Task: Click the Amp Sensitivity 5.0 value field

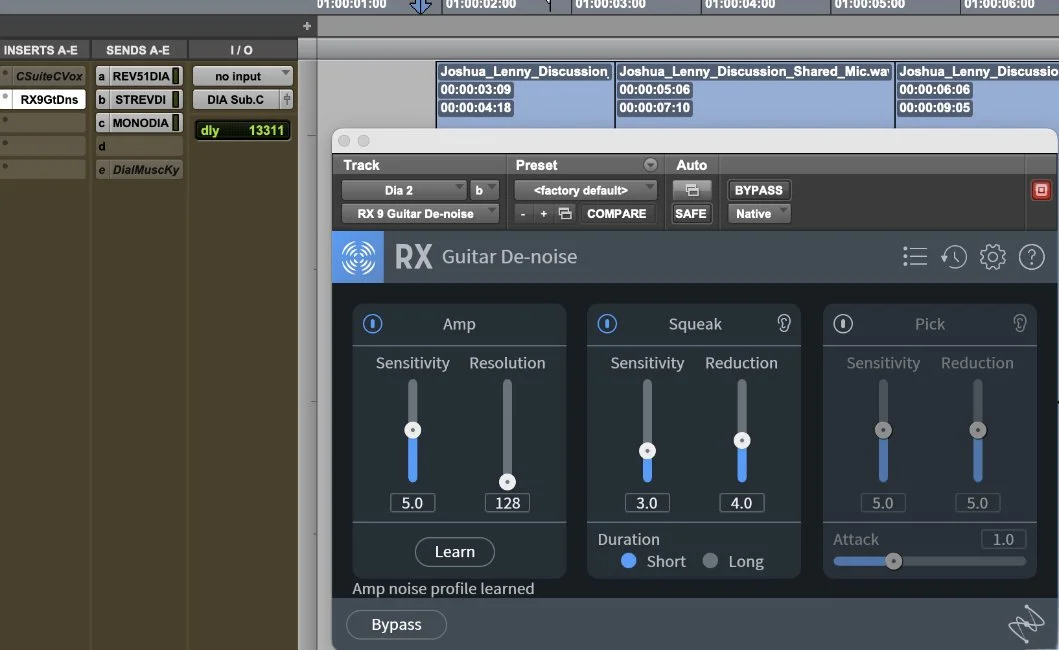Action: click(x=412, y=503)
